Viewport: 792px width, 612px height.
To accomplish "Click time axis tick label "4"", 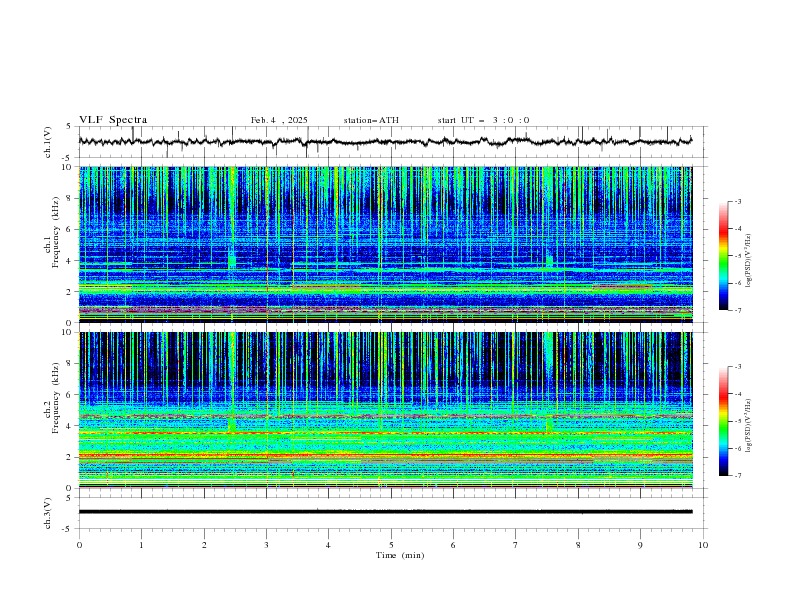I will [x=328, y=545].
